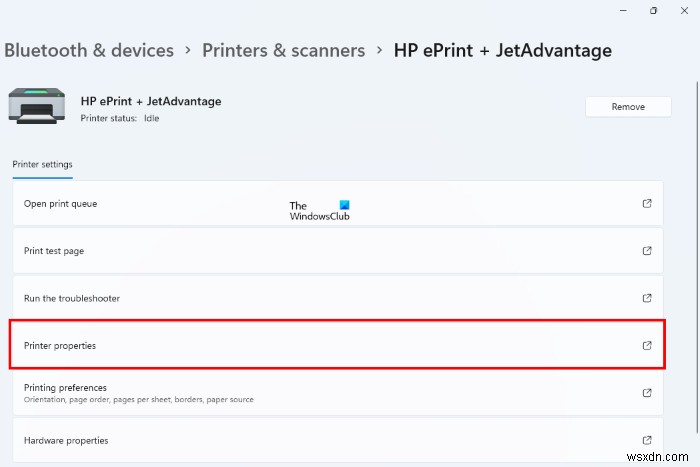Restore down the Settings window
Viewport: 700px width, 467px height.
(654, 10)
